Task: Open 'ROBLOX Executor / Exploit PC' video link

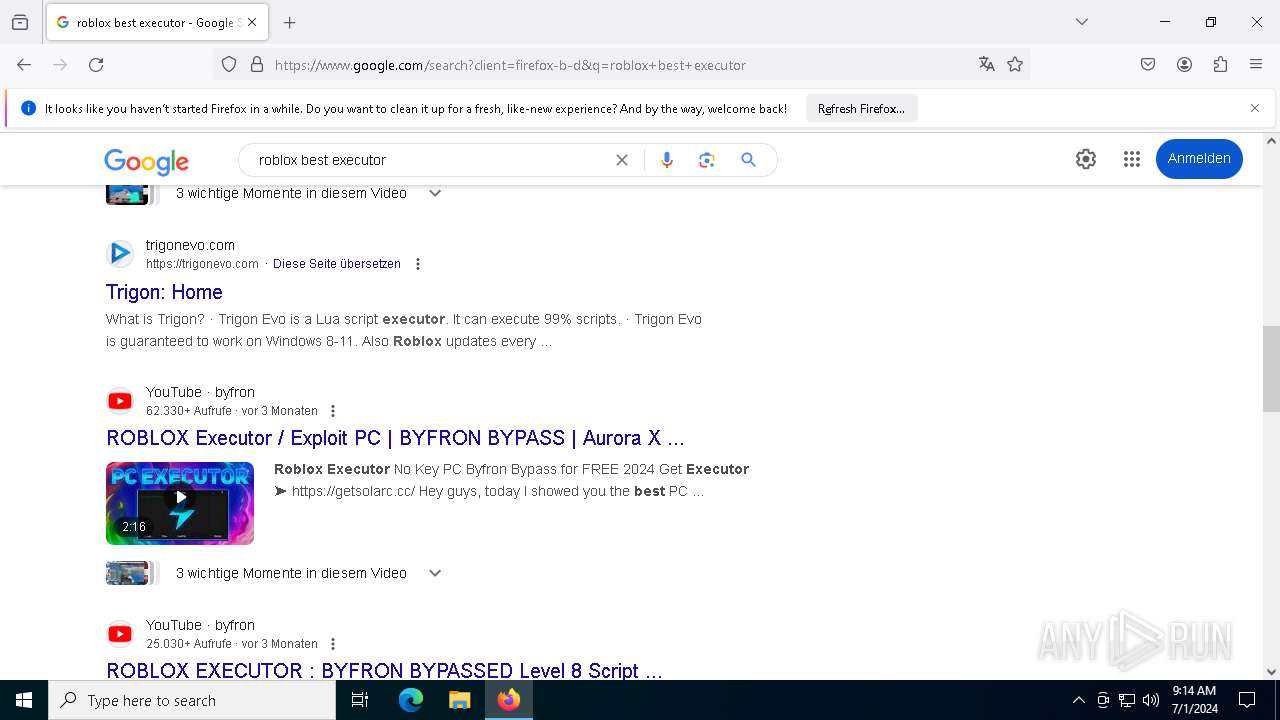Action: tap(395, 438)
